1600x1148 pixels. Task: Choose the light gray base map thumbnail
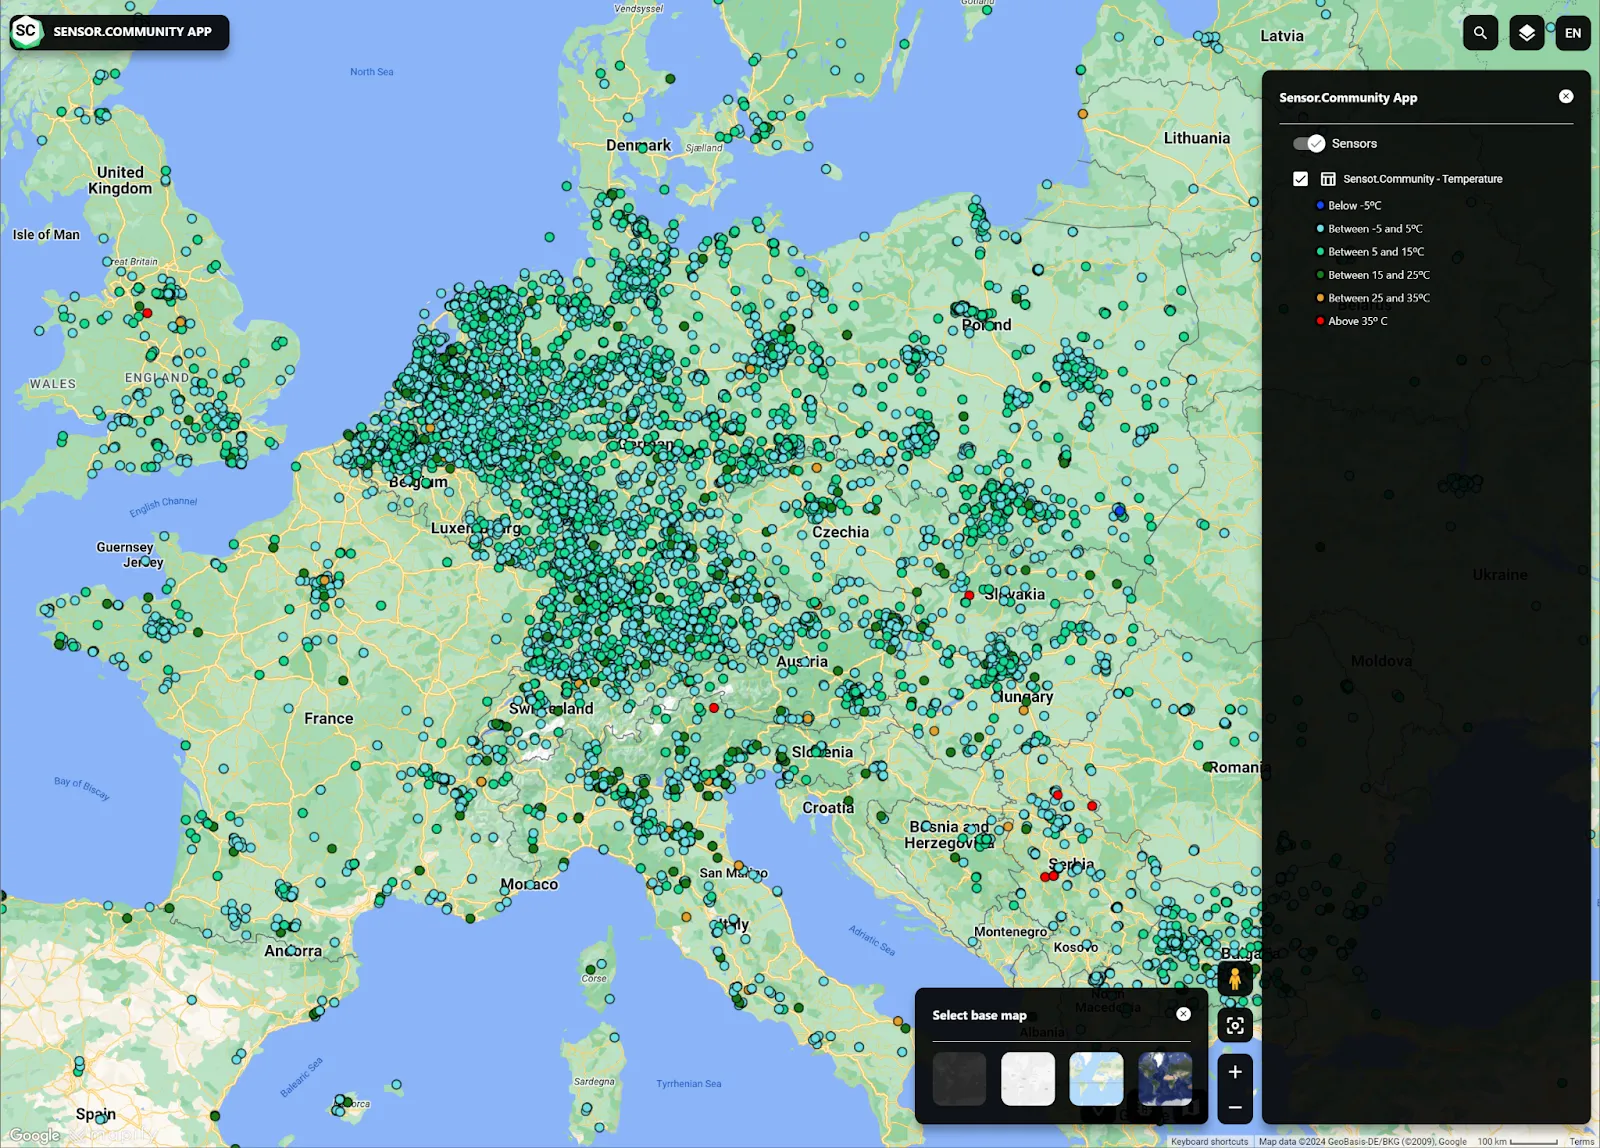(1028, 1078)
